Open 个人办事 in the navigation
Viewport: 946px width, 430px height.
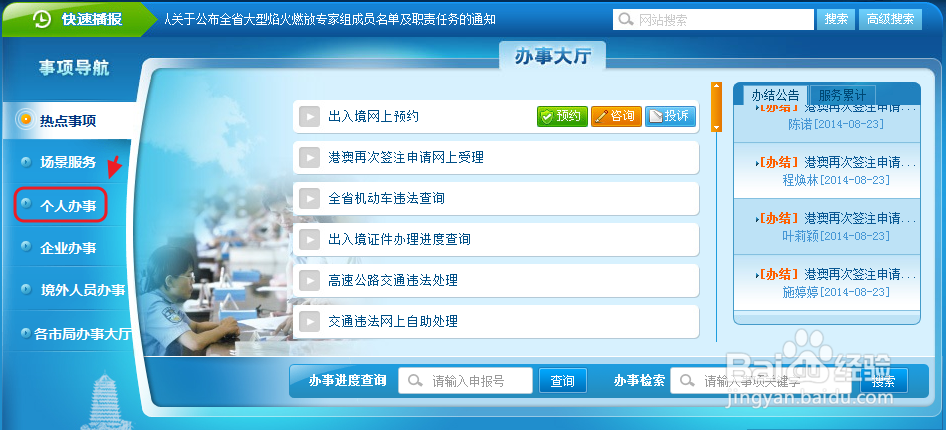(68, 206)
